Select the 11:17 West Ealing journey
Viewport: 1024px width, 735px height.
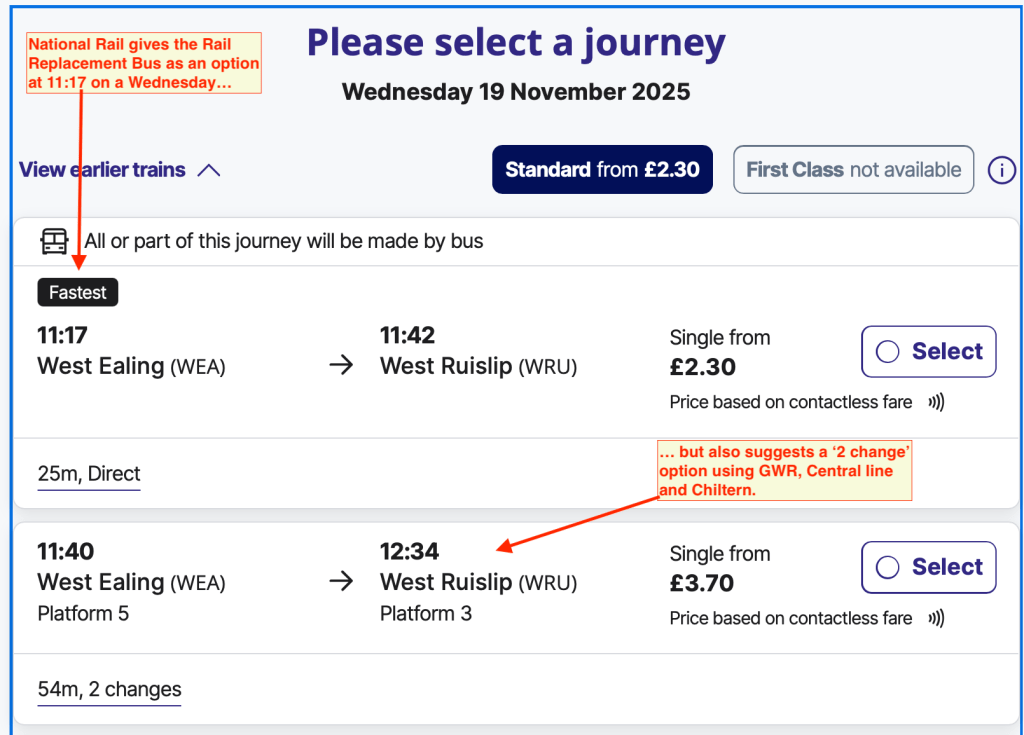pos(928,352)
